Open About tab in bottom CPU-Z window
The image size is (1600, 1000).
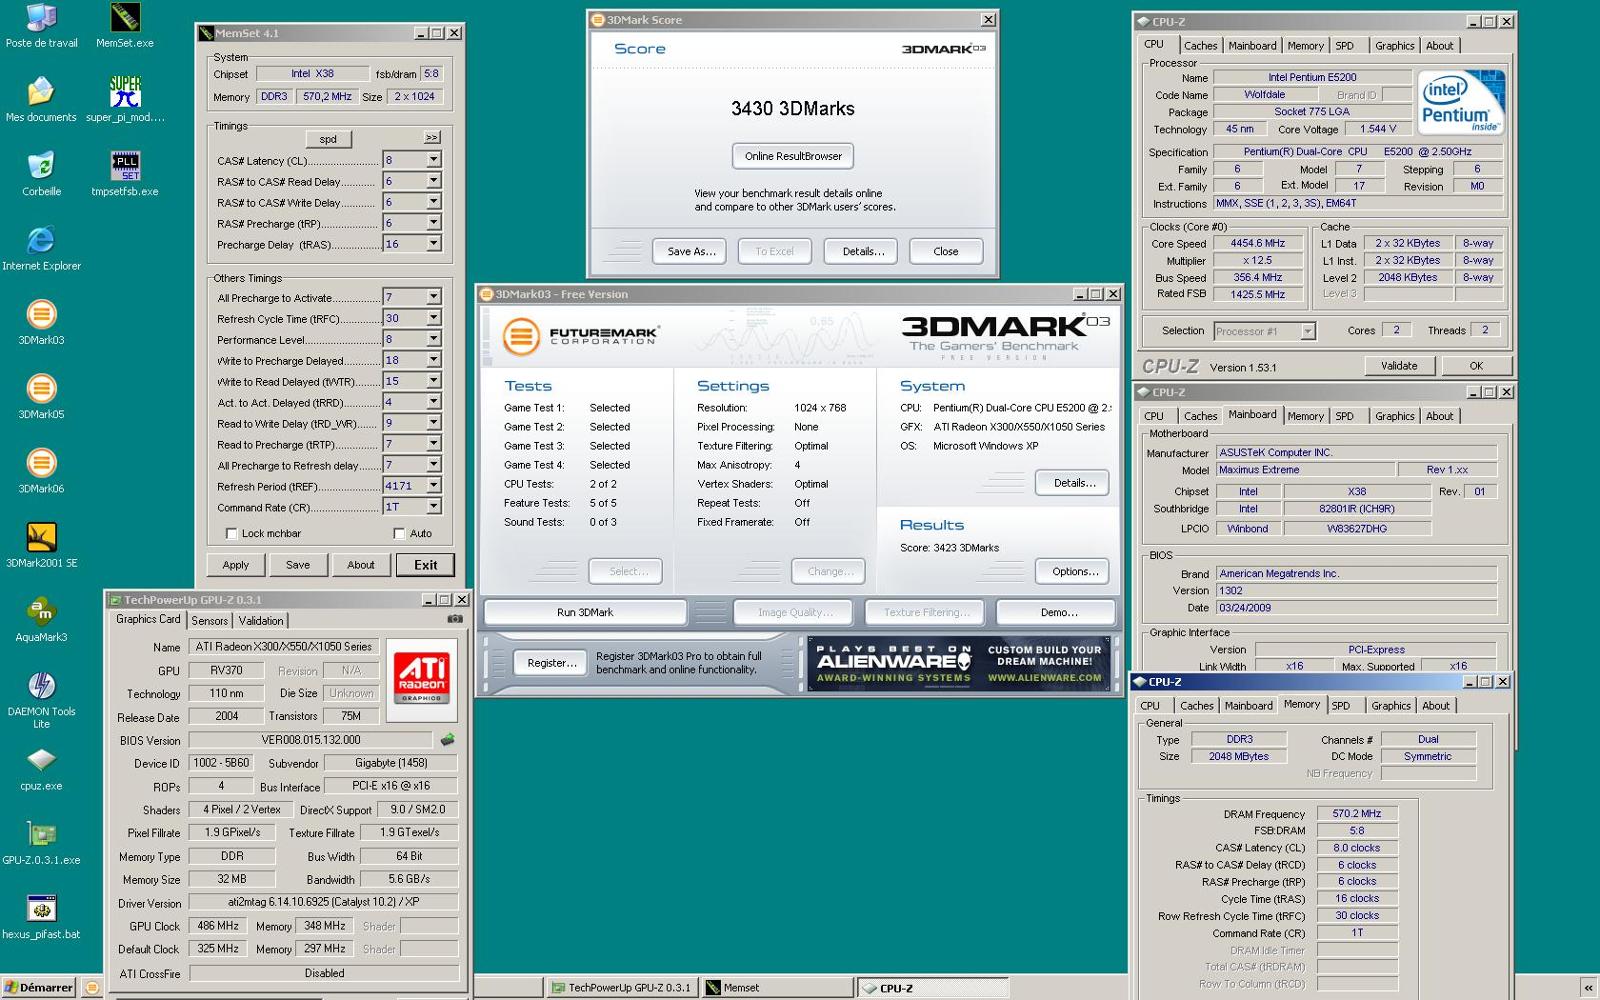(1436, 706)
